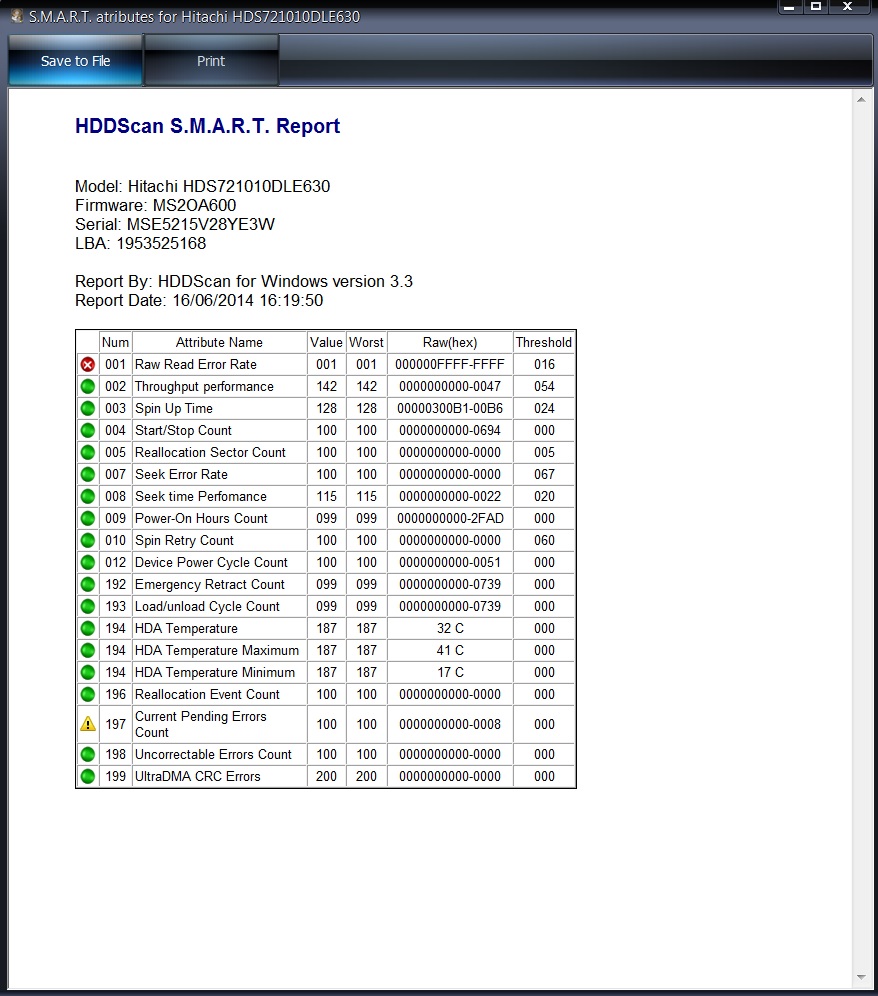
Task: Click the scroll down arrow on scrollbar
Action: pyautogui.click(x=860, y=977)
